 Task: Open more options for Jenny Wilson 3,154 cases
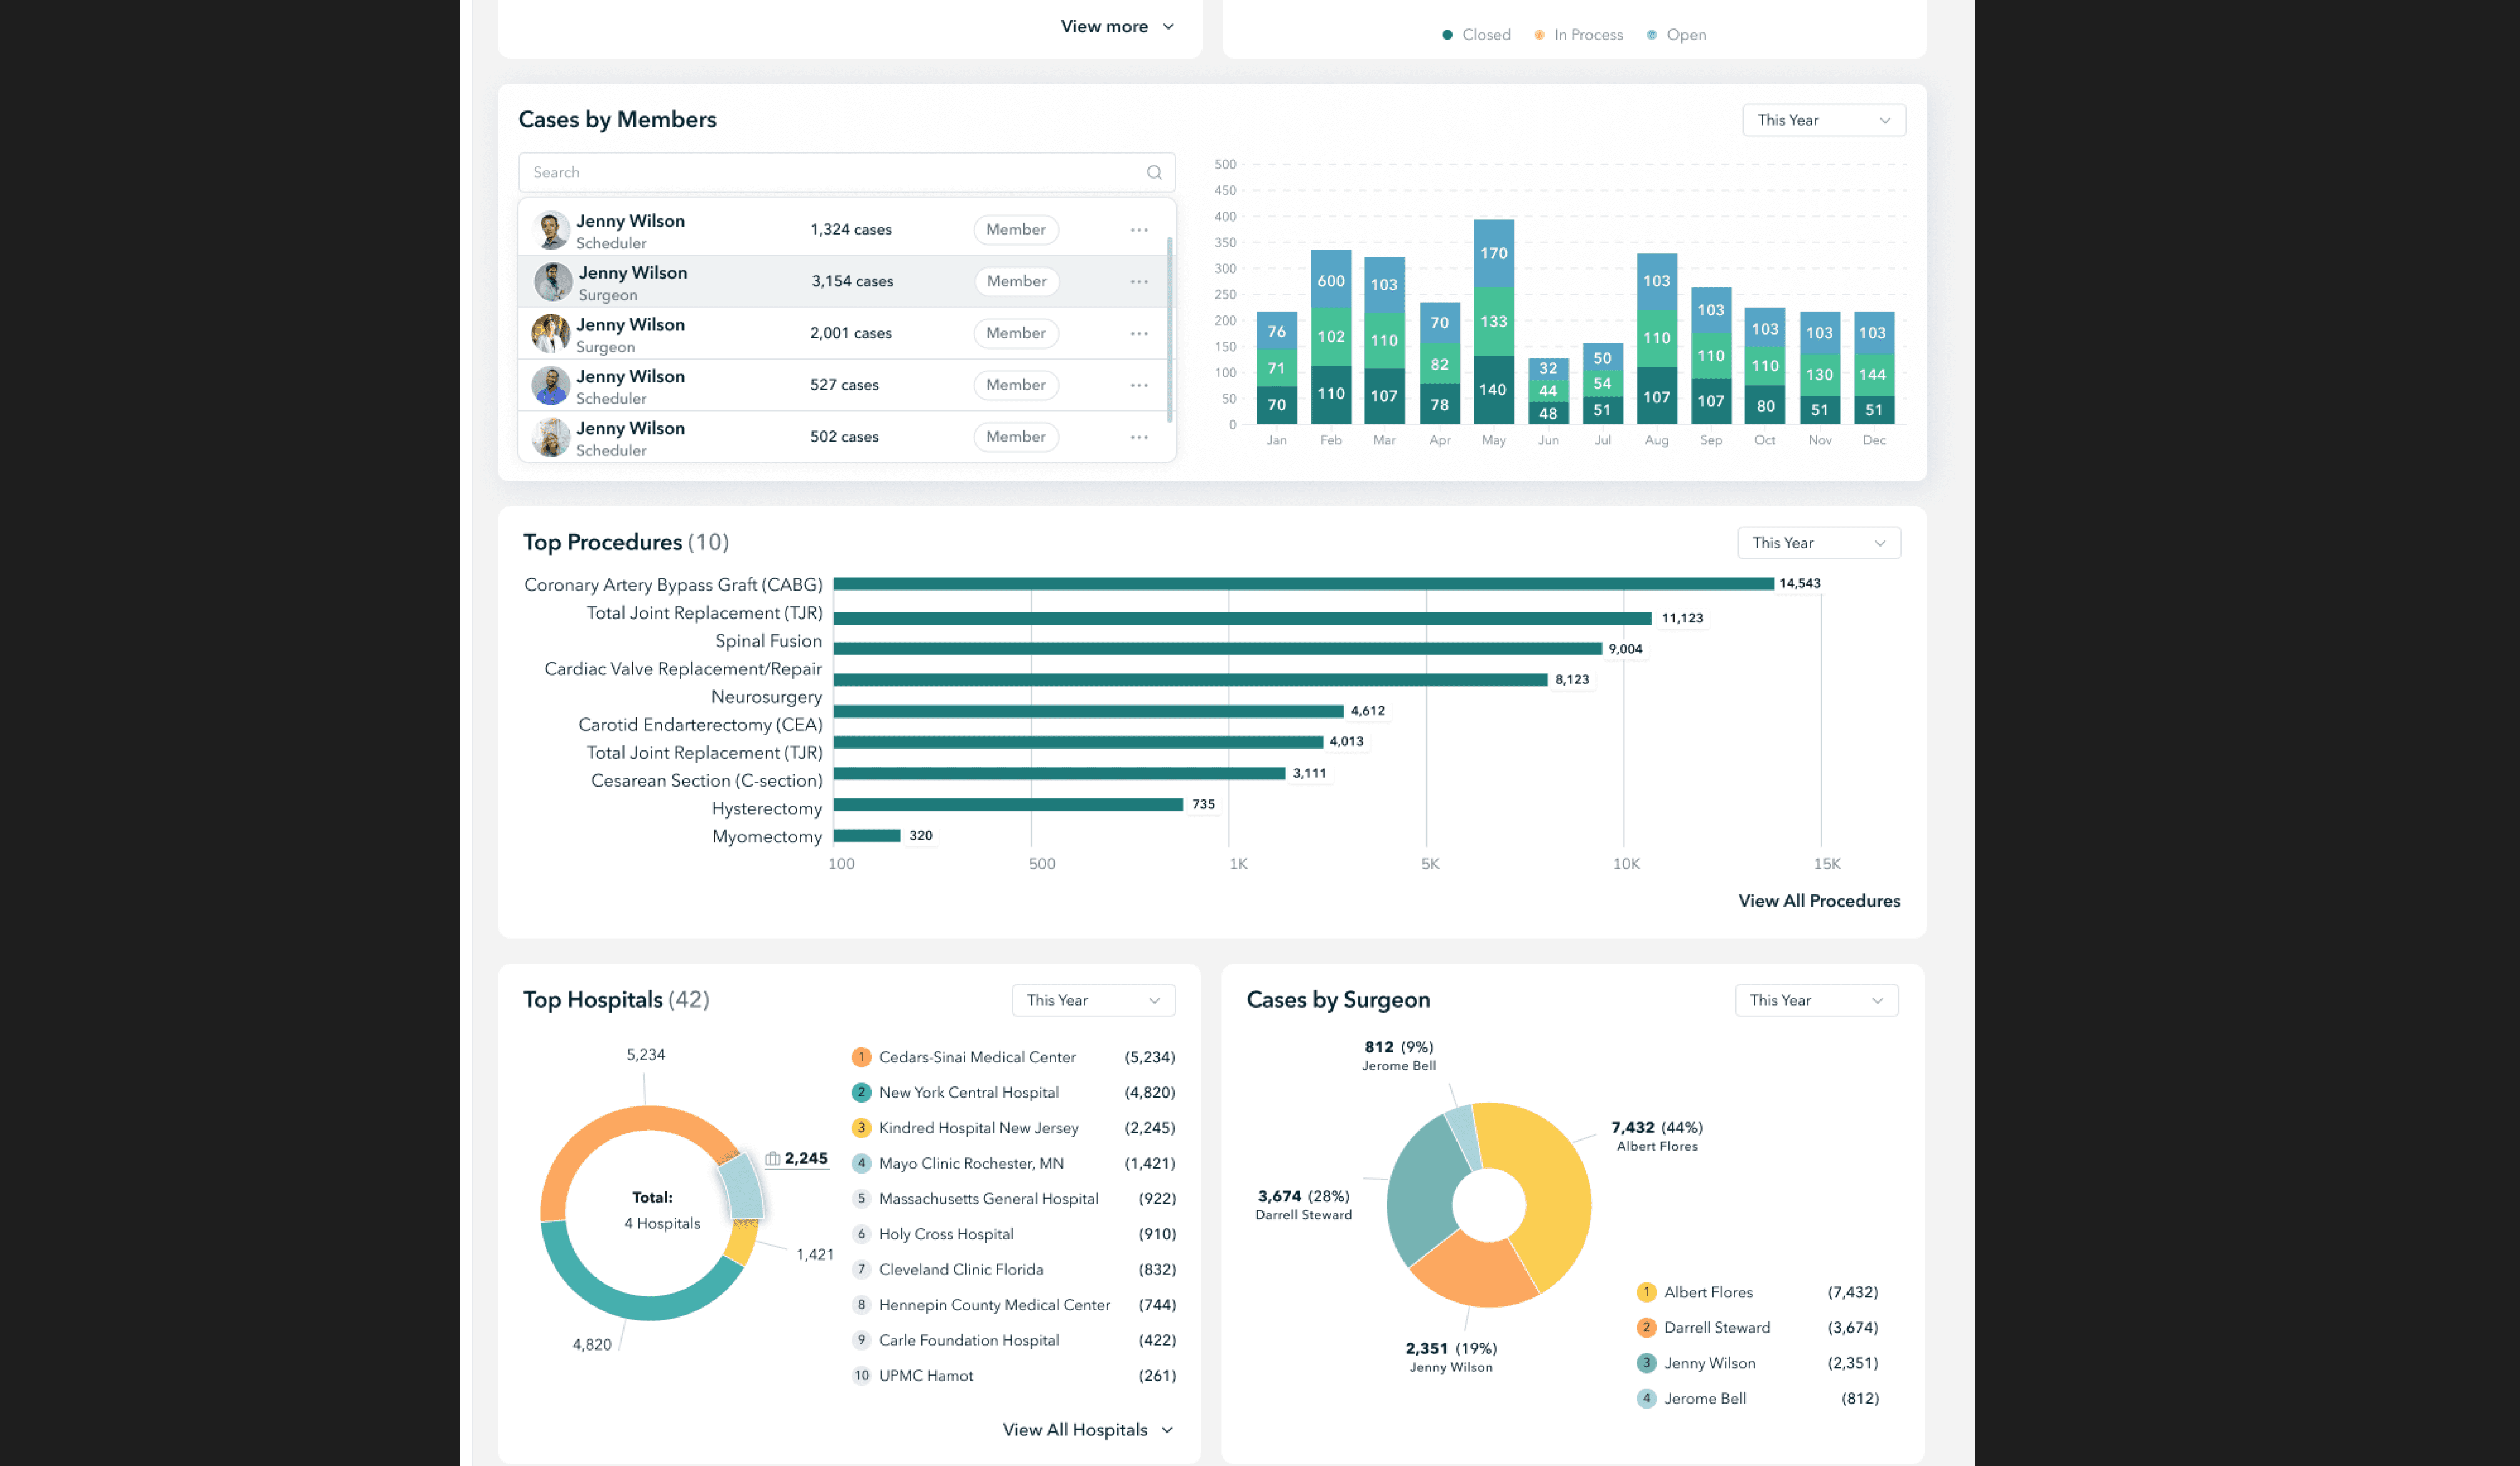click(1139, 282)
